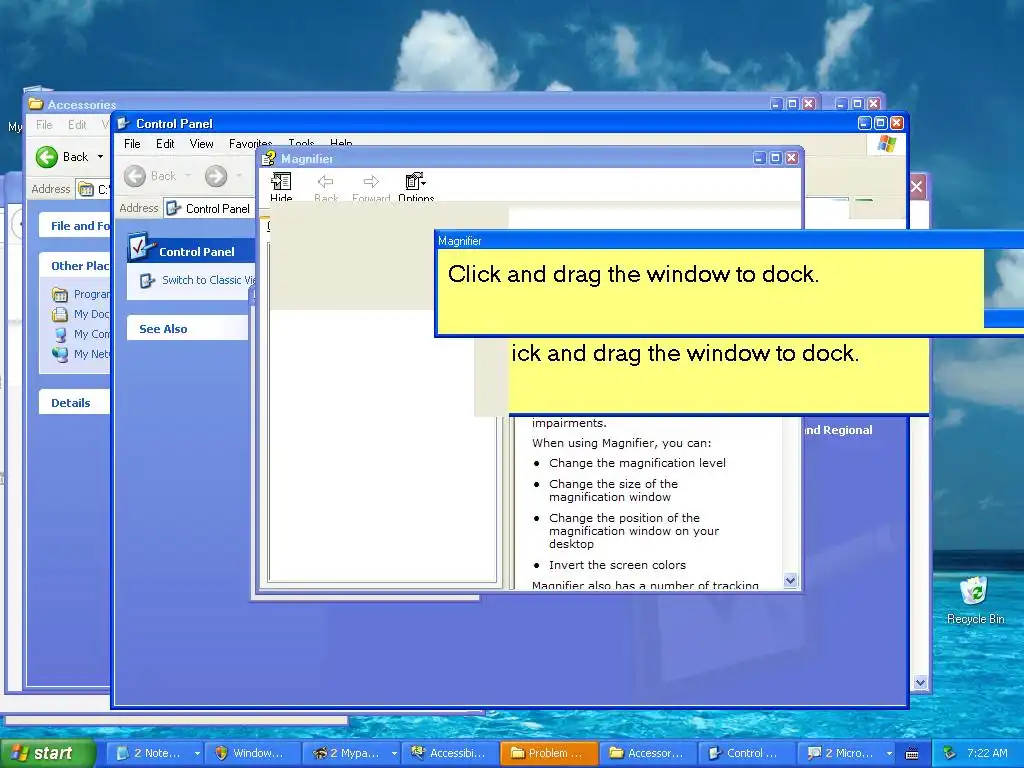
Task: Click 'Change the size of the' help bullet
Action: click(x=613, y=484)
